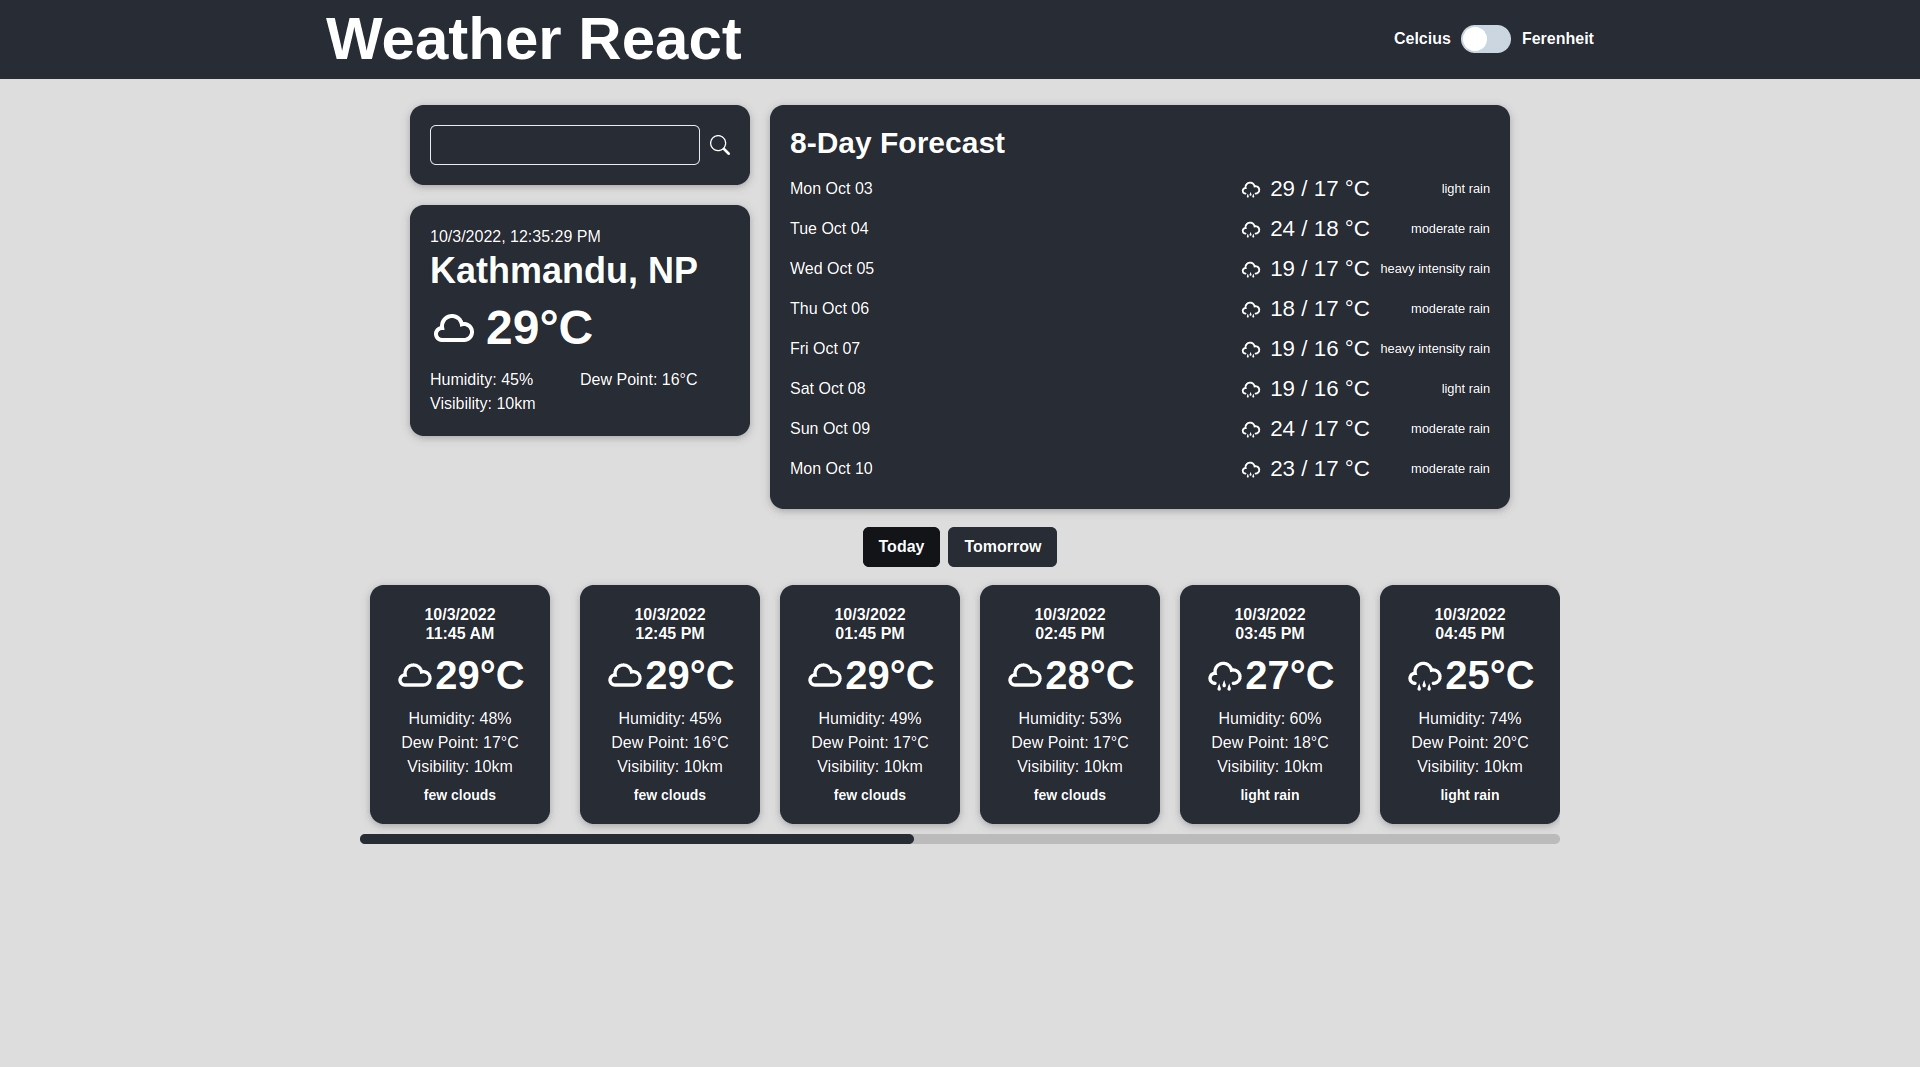Click cloud icon on the 01:45 PM card
This screenshot has height=1067, width=1920.
click(x=825, y=676)
